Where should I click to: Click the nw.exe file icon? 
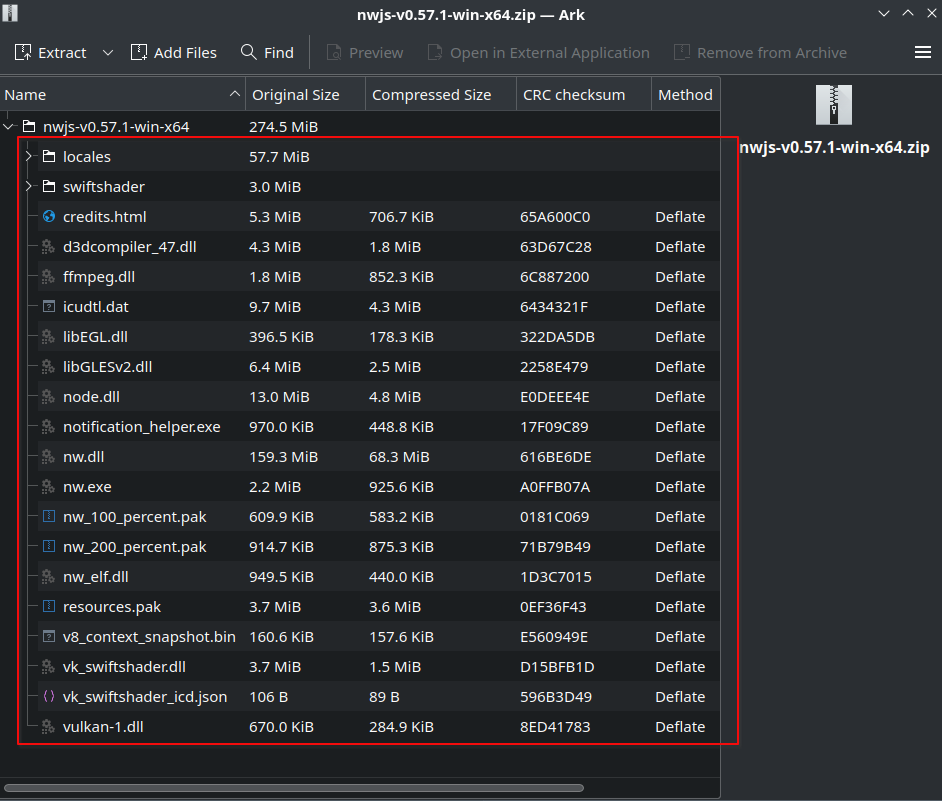click(x=49, y=487)
